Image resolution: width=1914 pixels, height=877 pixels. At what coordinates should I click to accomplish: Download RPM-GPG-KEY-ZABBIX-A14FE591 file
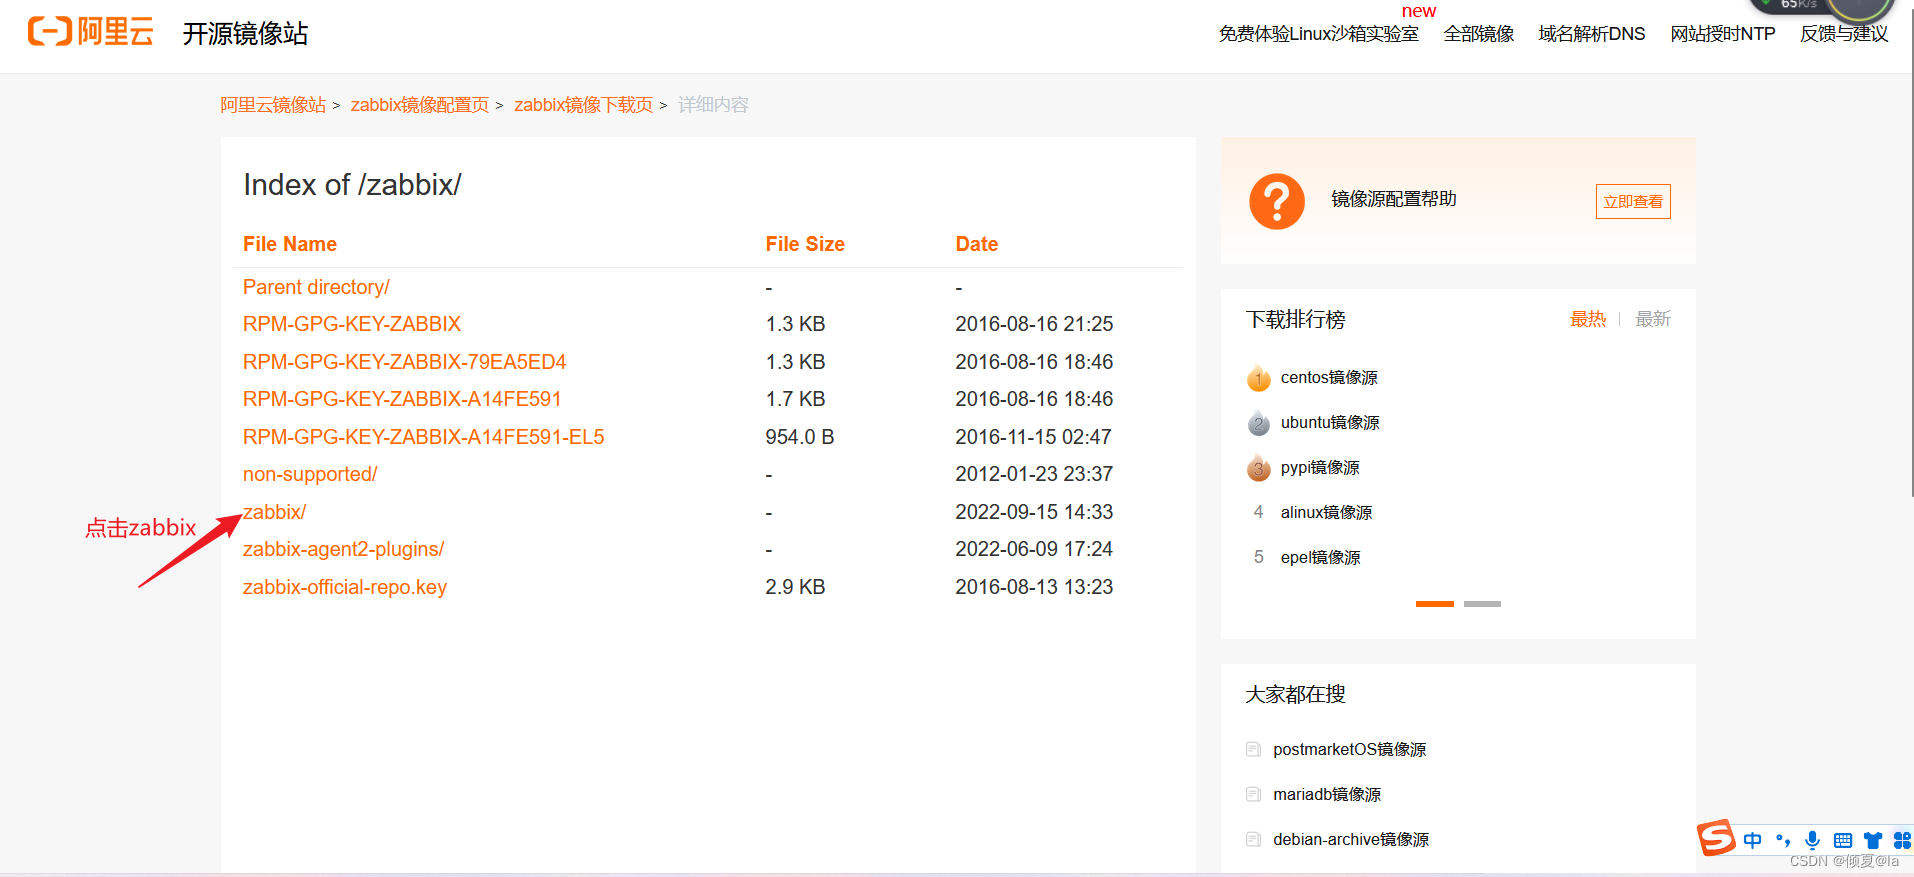pos(402,399)
